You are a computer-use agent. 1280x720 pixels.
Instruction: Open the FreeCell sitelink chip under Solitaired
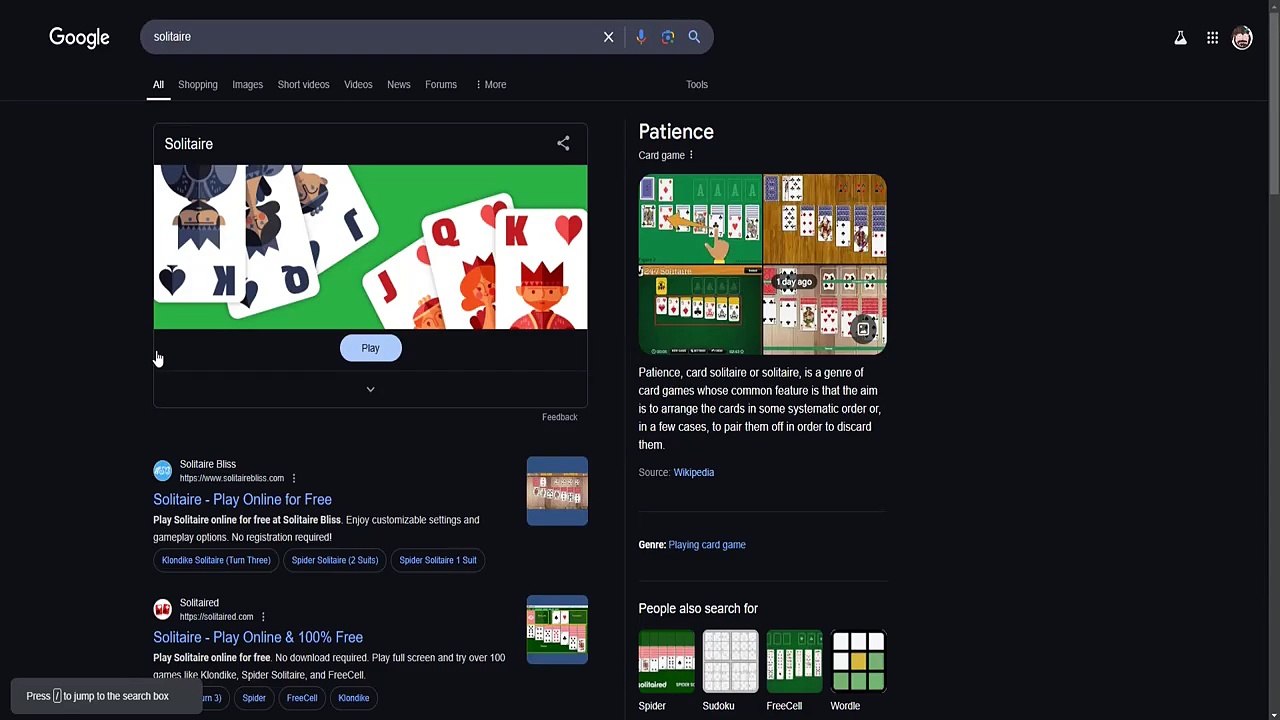click(x=302, y=698)
